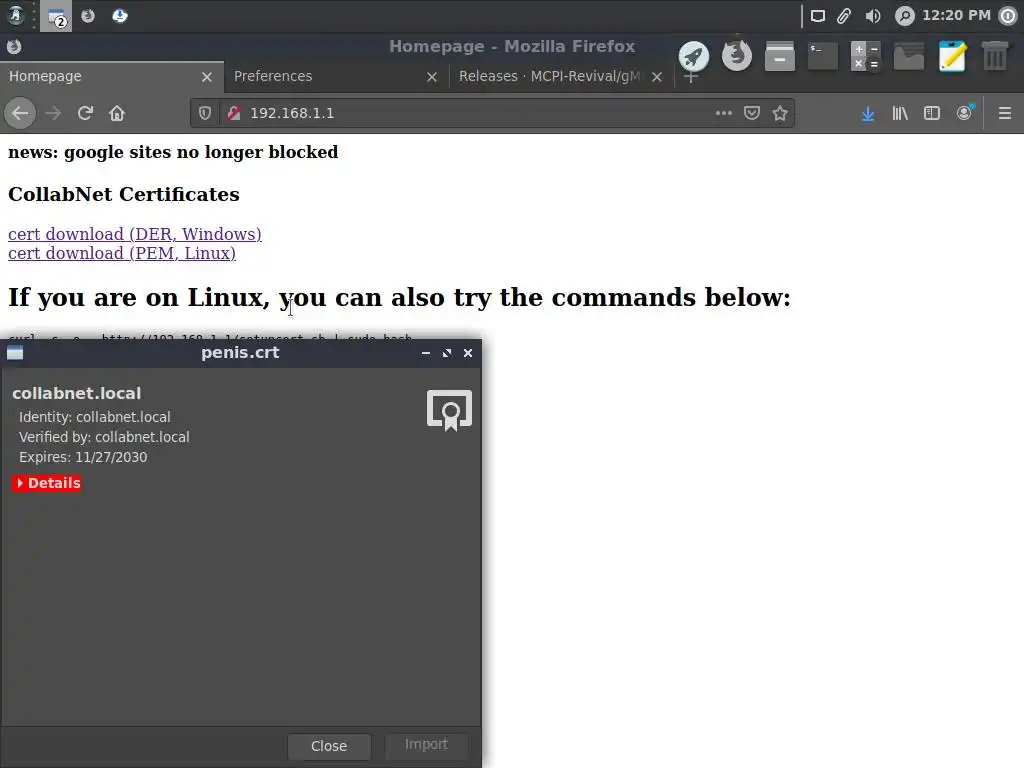Toggle the Firefox sidebar view
This screenshot has width=1024, height=768.
pos(932,113)
